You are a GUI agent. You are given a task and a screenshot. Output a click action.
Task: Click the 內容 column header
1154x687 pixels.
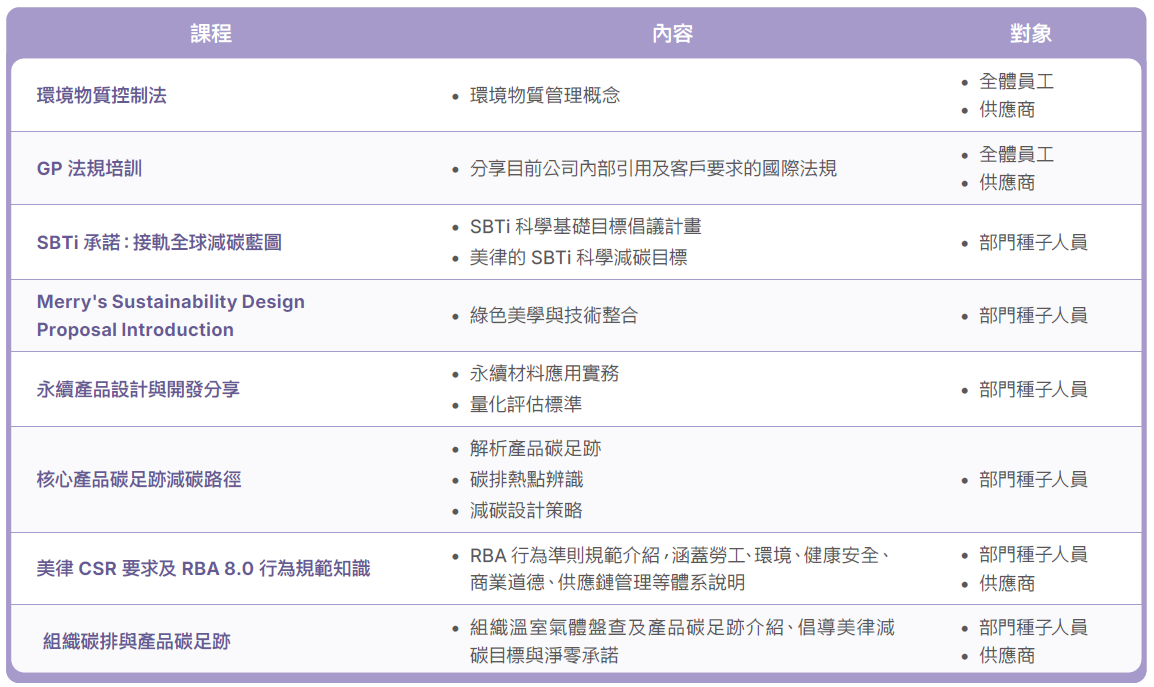(x=672, y=33)
